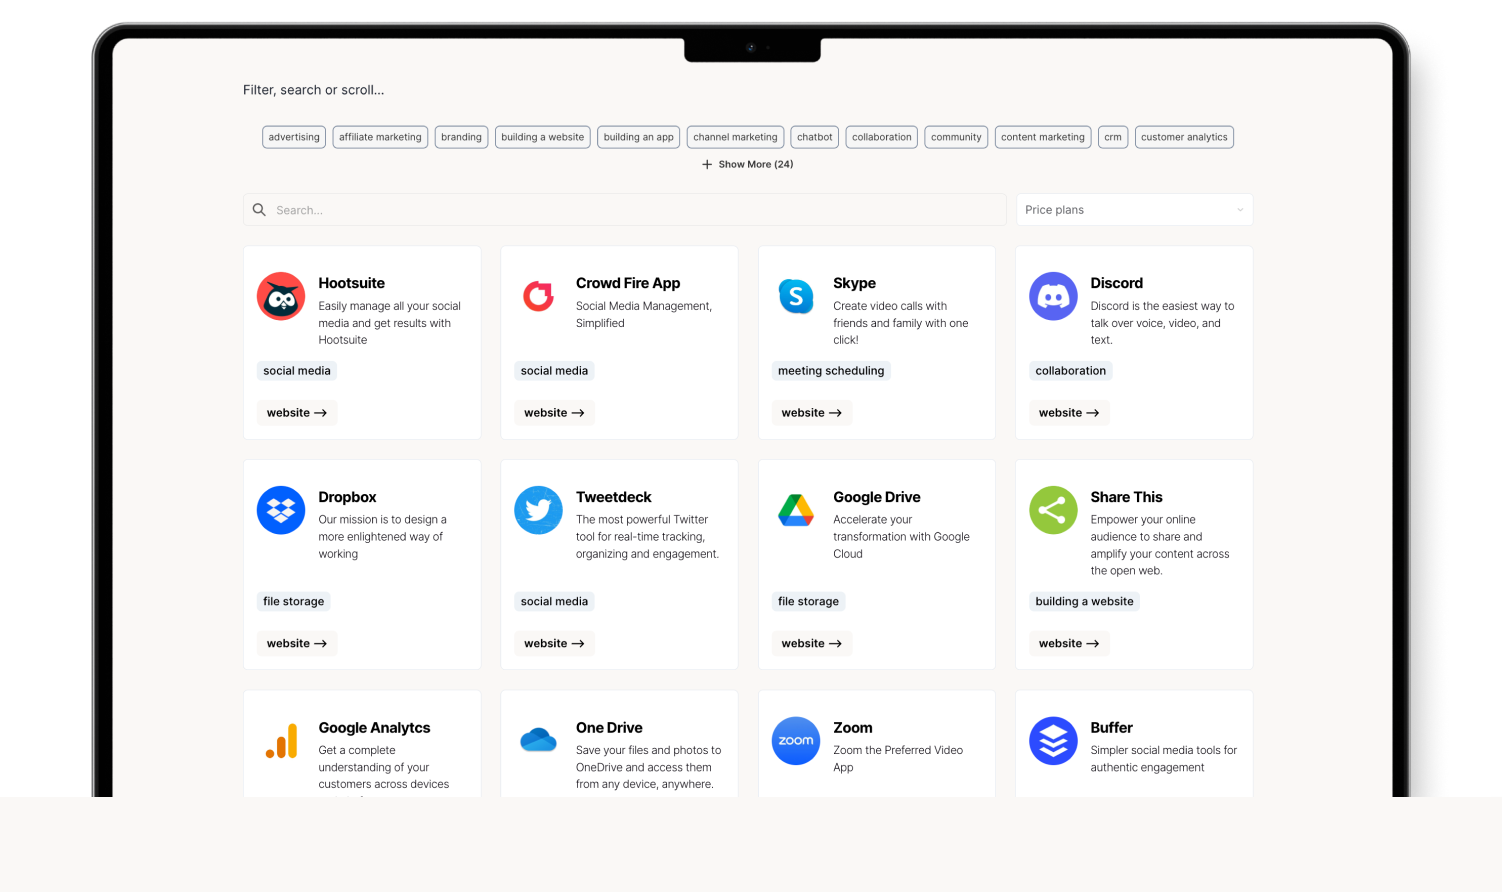Visit the Share This website button
Viewport: 1503px width, 892px height.
[1069, 644]
